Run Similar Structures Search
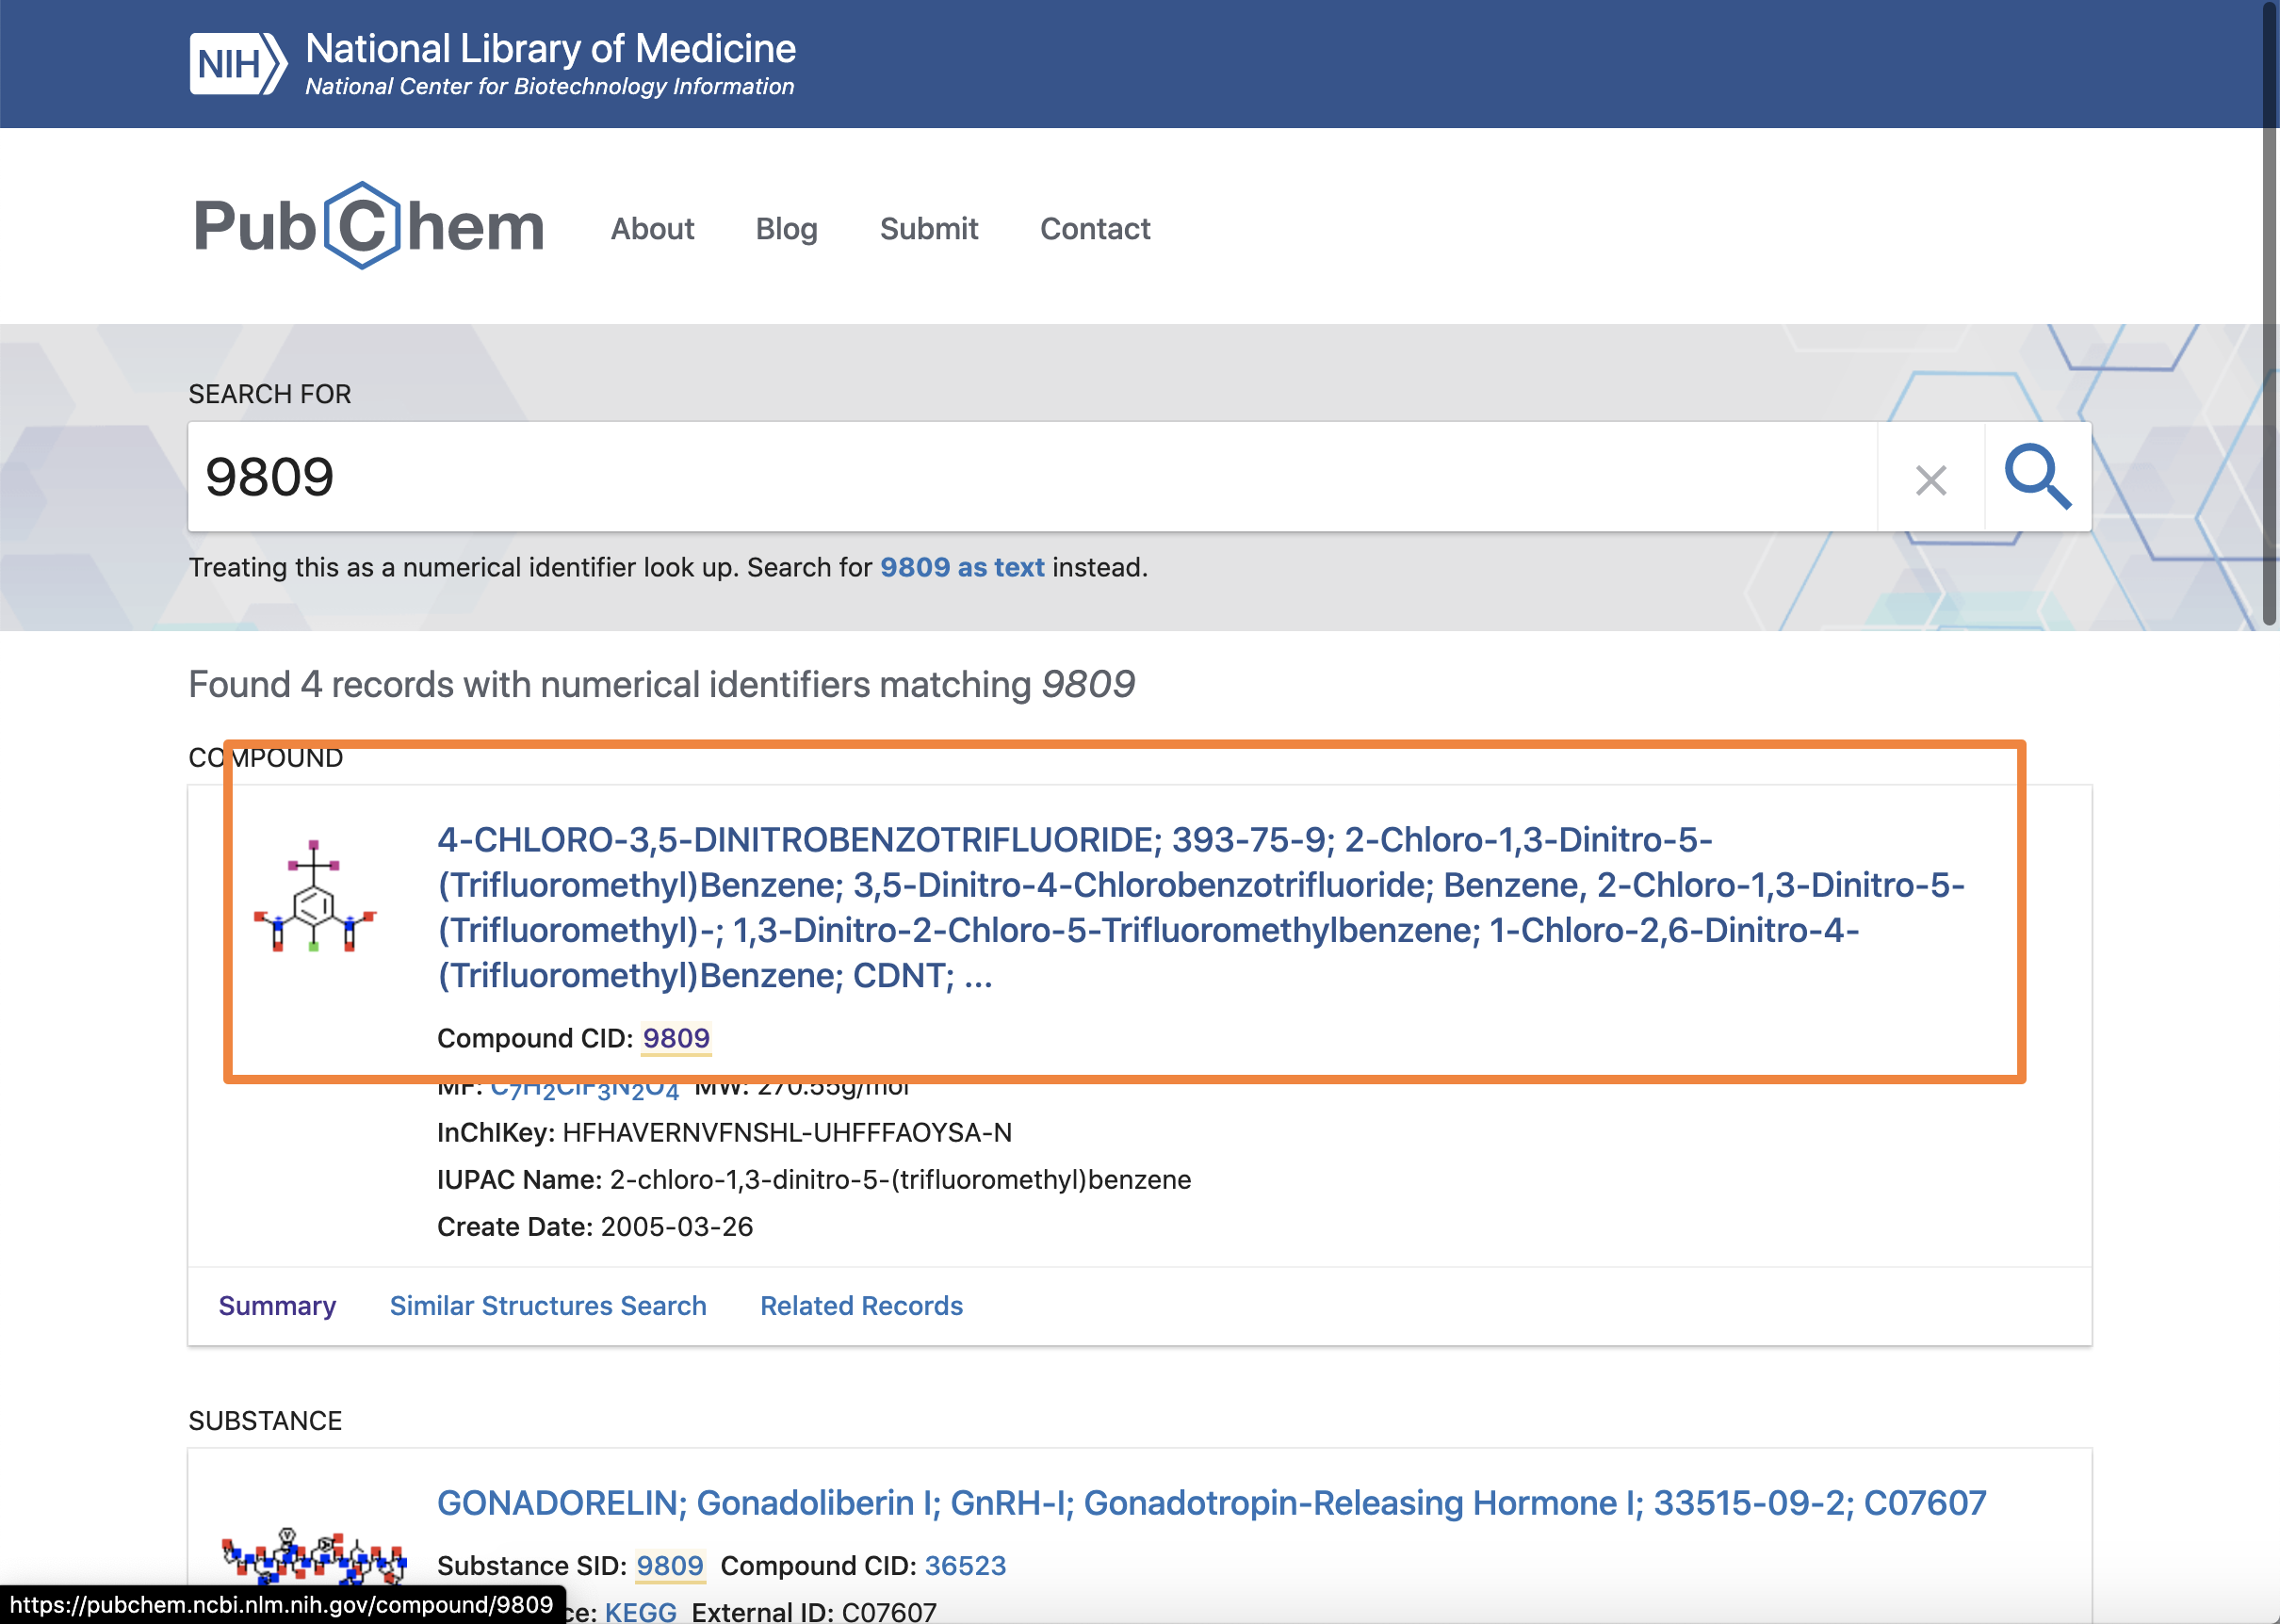The image size is (2280, 1624). click(x=548, y=1306)
